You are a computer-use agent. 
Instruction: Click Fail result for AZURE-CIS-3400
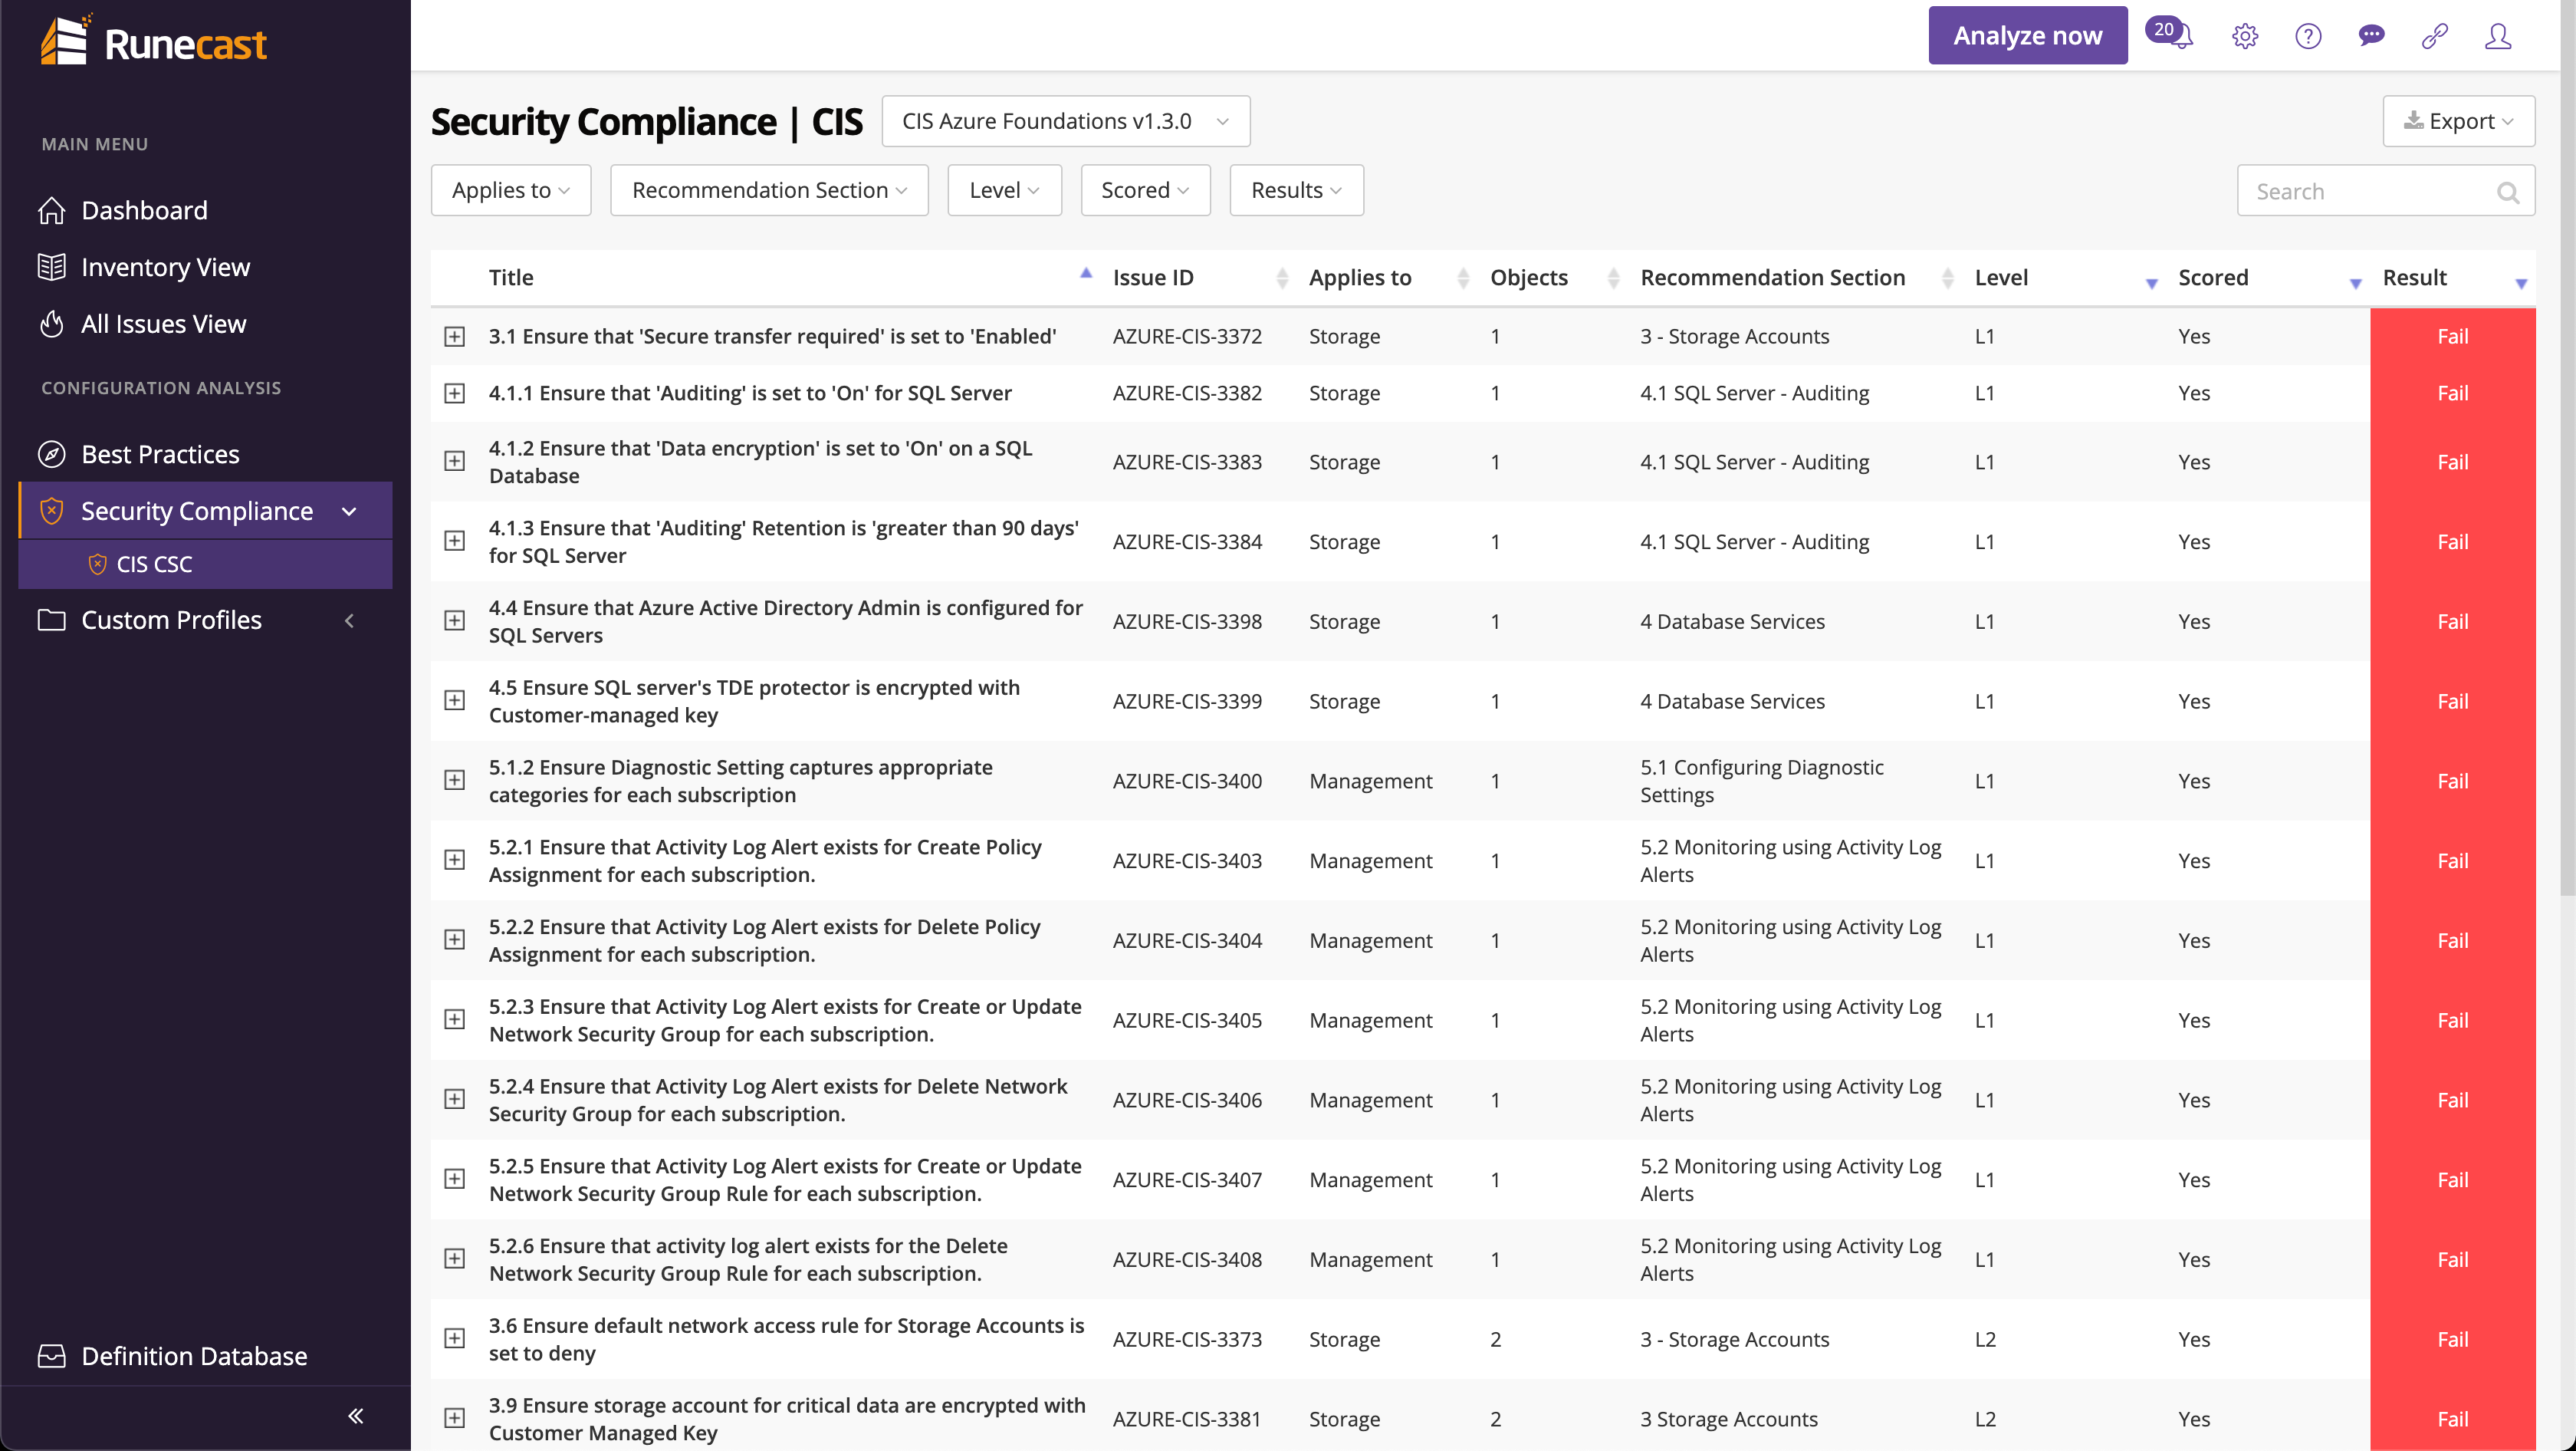click(2452, 781)
